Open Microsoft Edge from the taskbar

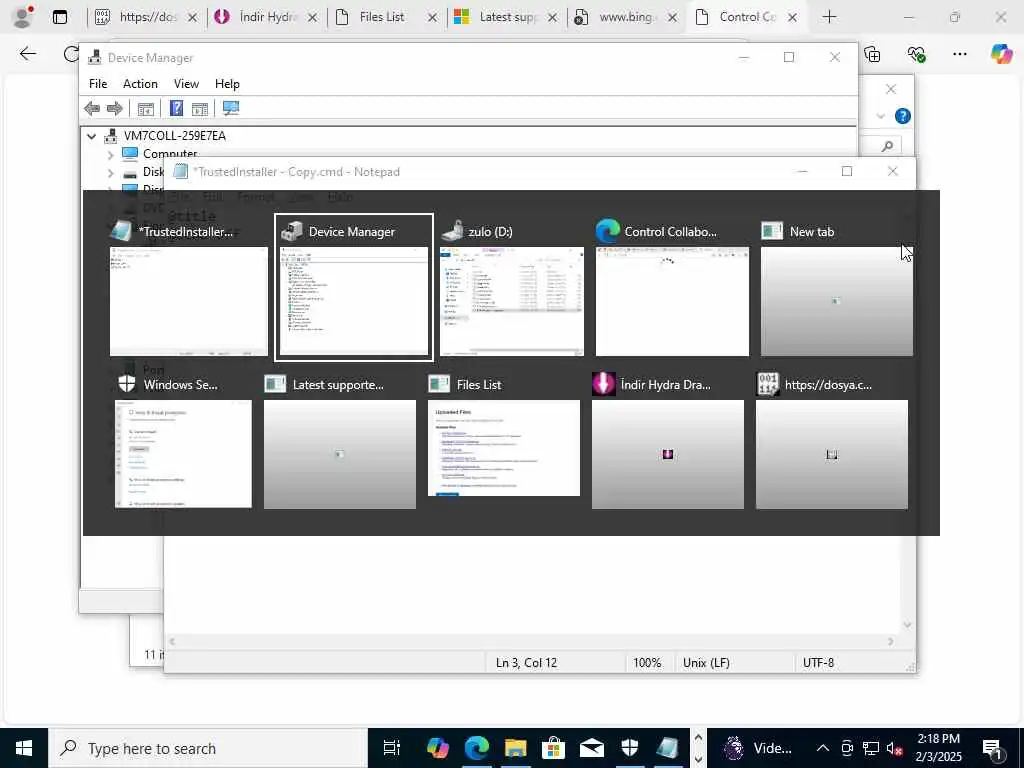coord(477,748)
